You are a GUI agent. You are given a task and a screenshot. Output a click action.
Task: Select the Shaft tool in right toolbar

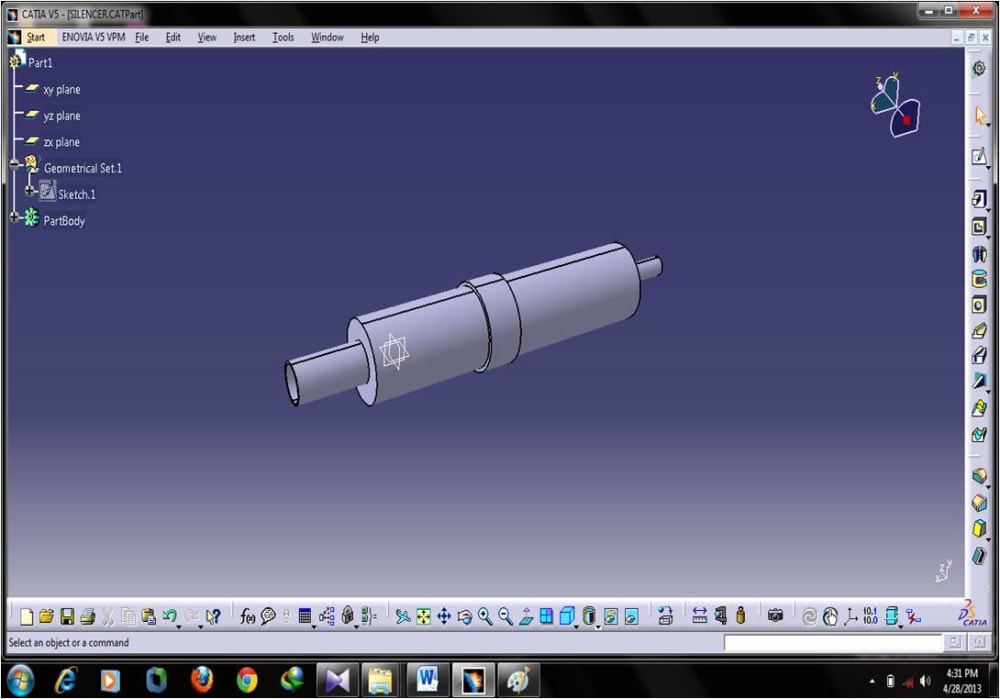(x=979, y=254)
